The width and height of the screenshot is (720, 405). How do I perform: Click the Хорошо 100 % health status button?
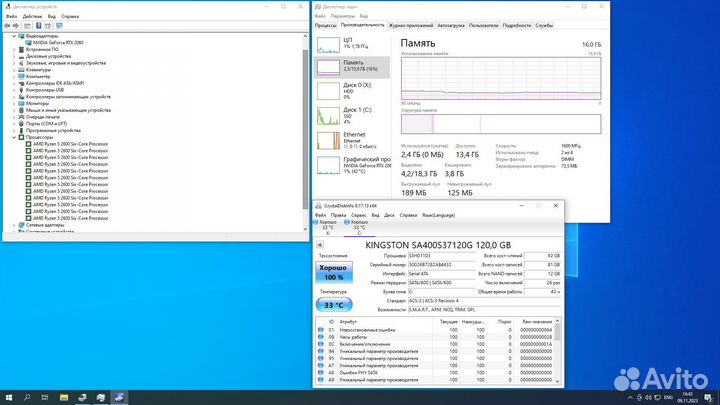(x=334, y=272)
